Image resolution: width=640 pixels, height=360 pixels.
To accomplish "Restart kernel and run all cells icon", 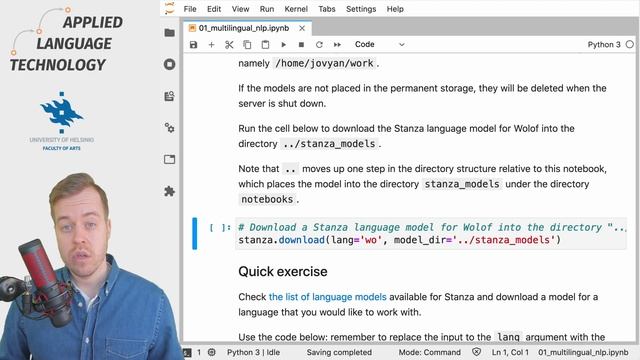I will click(x=337, y=44).
